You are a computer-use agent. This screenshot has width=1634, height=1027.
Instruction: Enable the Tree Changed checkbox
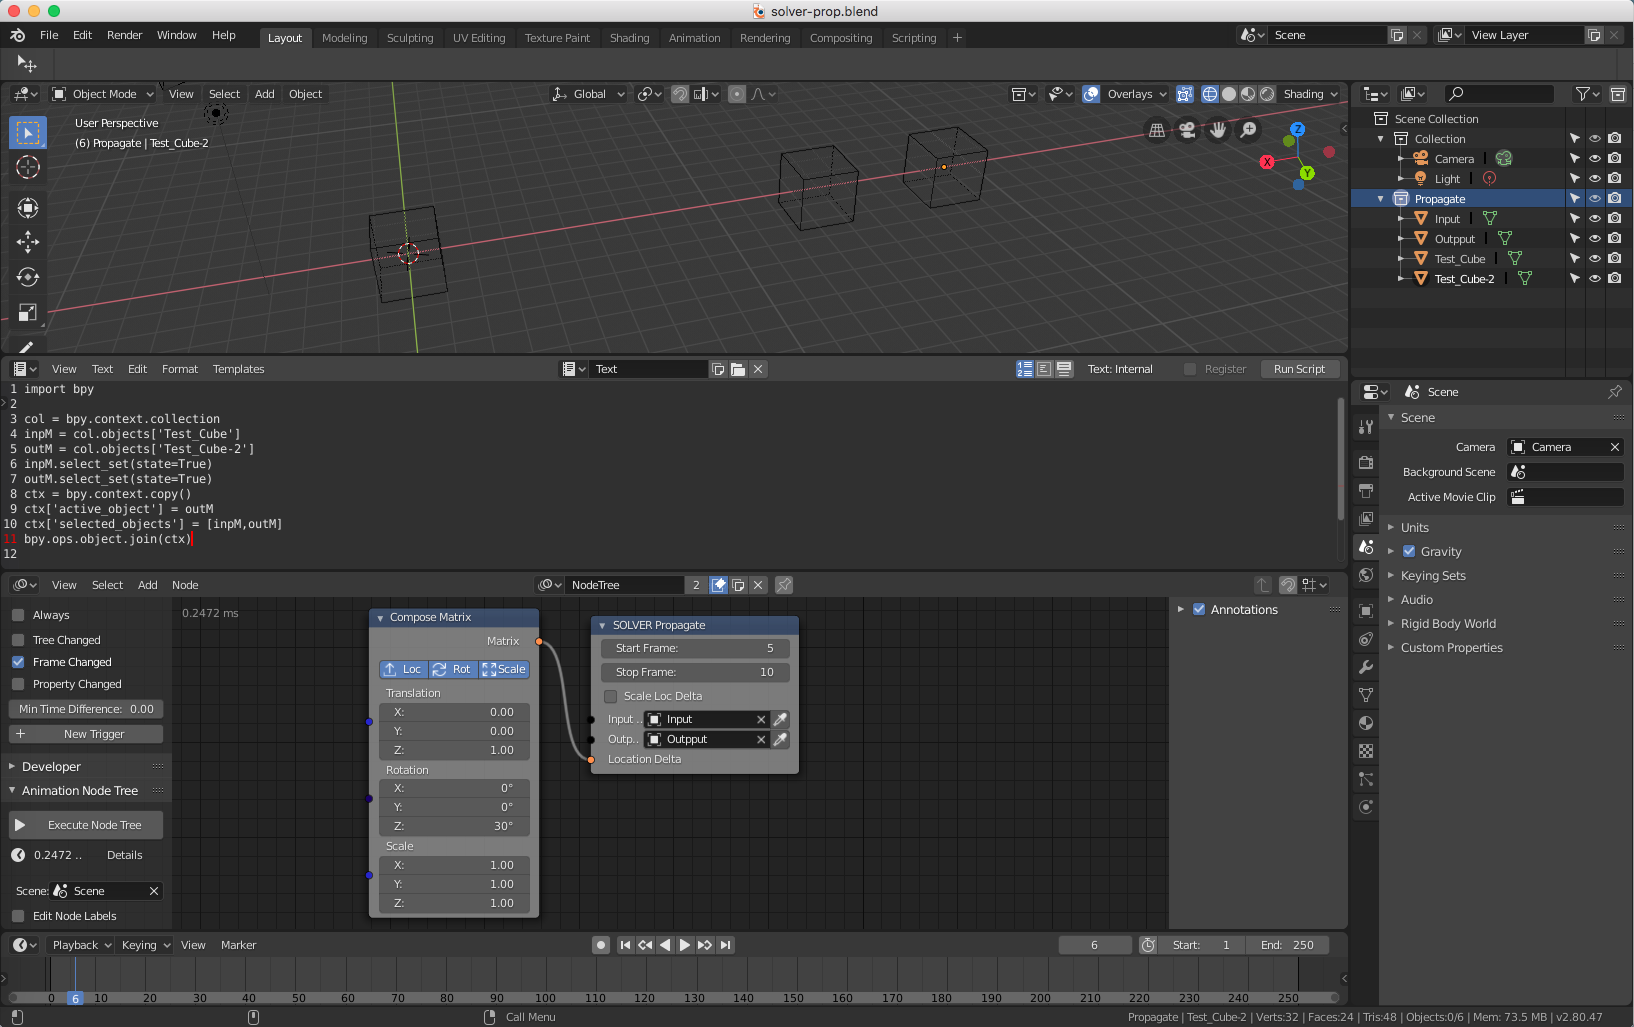pos(18,640)
